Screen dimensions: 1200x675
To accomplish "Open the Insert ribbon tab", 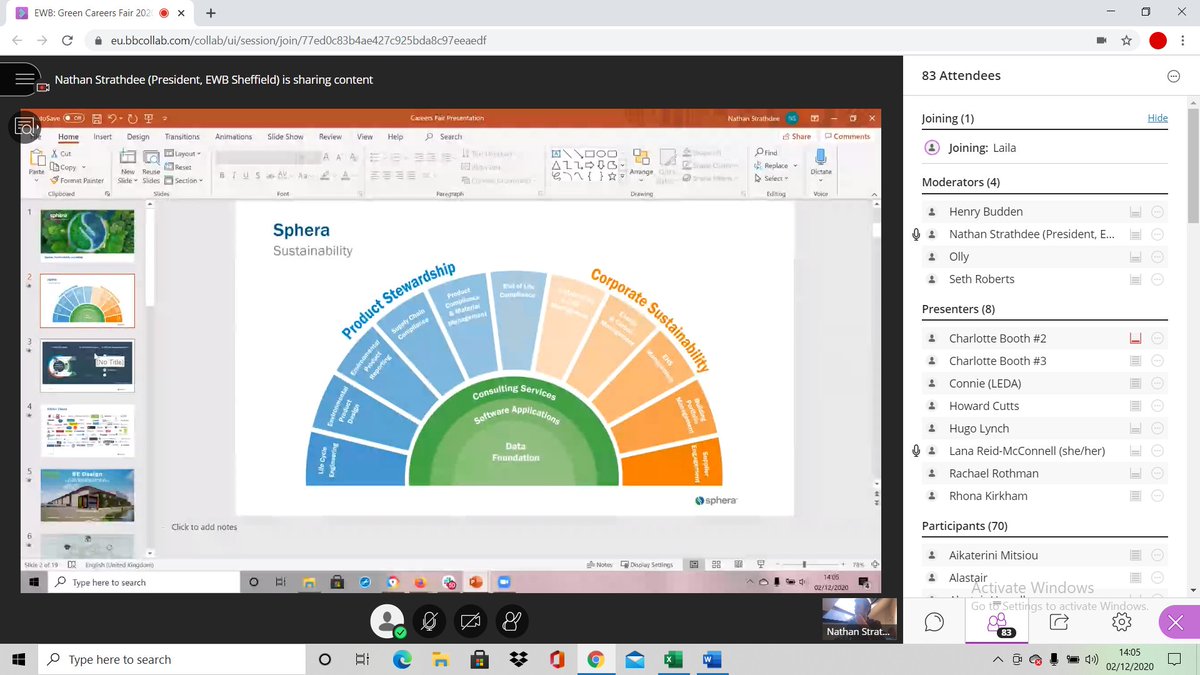I will coord(102,137).
